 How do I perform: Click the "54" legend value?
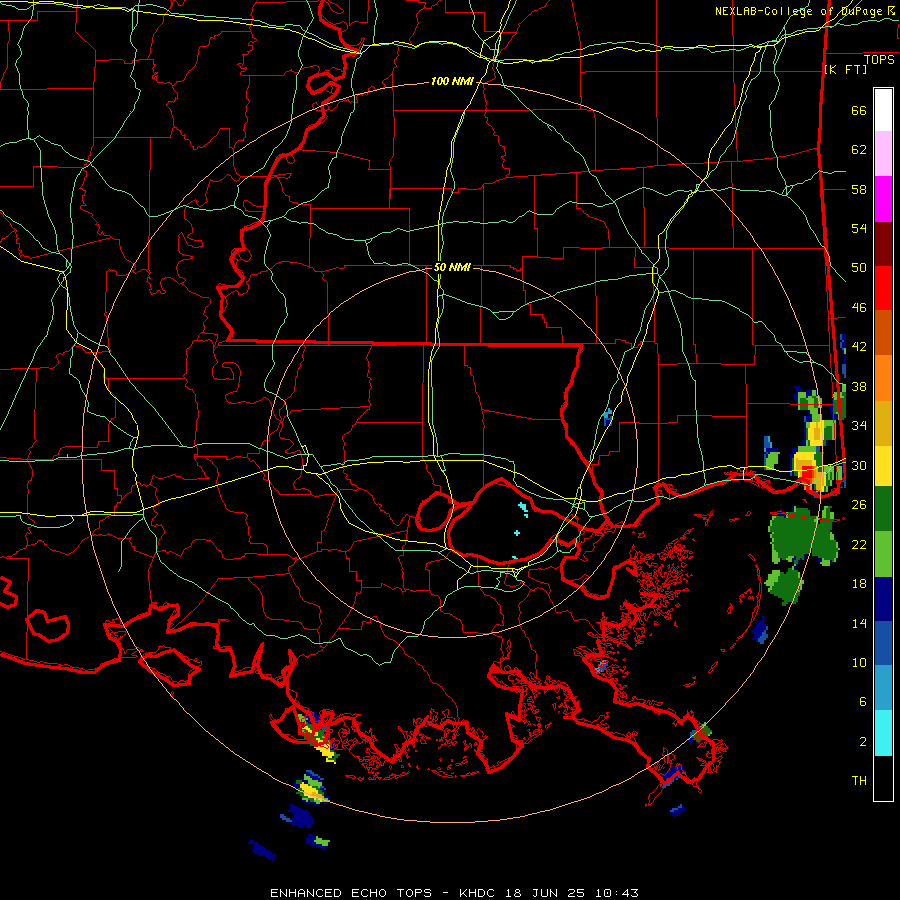click(x=859, y=228)
